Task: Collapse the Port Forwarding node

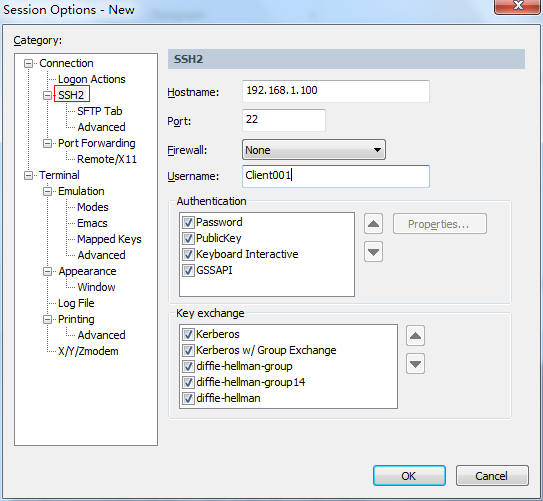Action: tap(47, 143)
